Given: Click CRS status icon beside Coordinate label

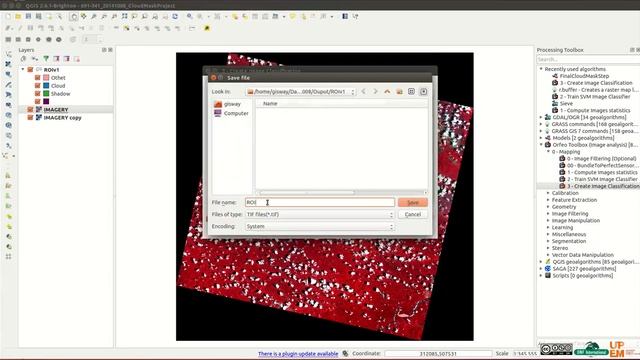Looking at the screenshot, I should pyautogui.click(x=345, y=353).
